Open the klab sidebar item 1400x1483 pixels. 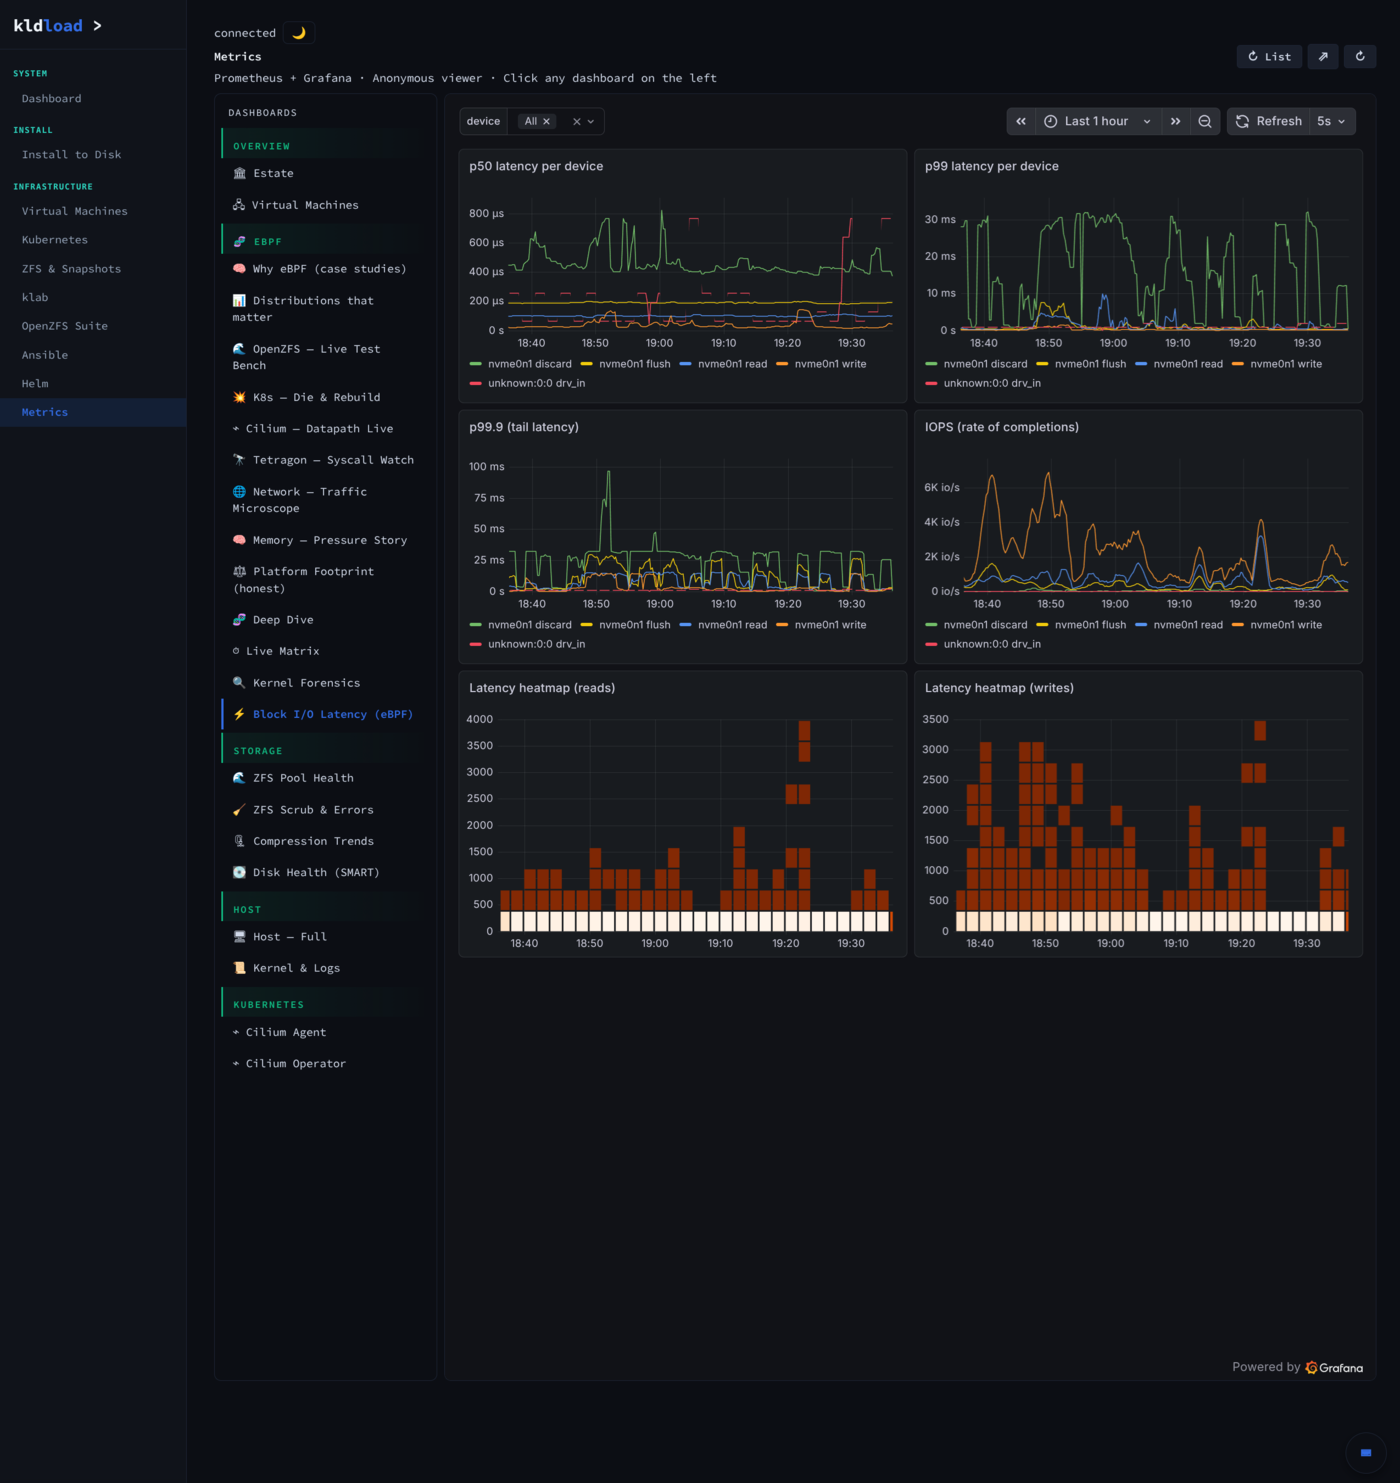pos(93,298)
